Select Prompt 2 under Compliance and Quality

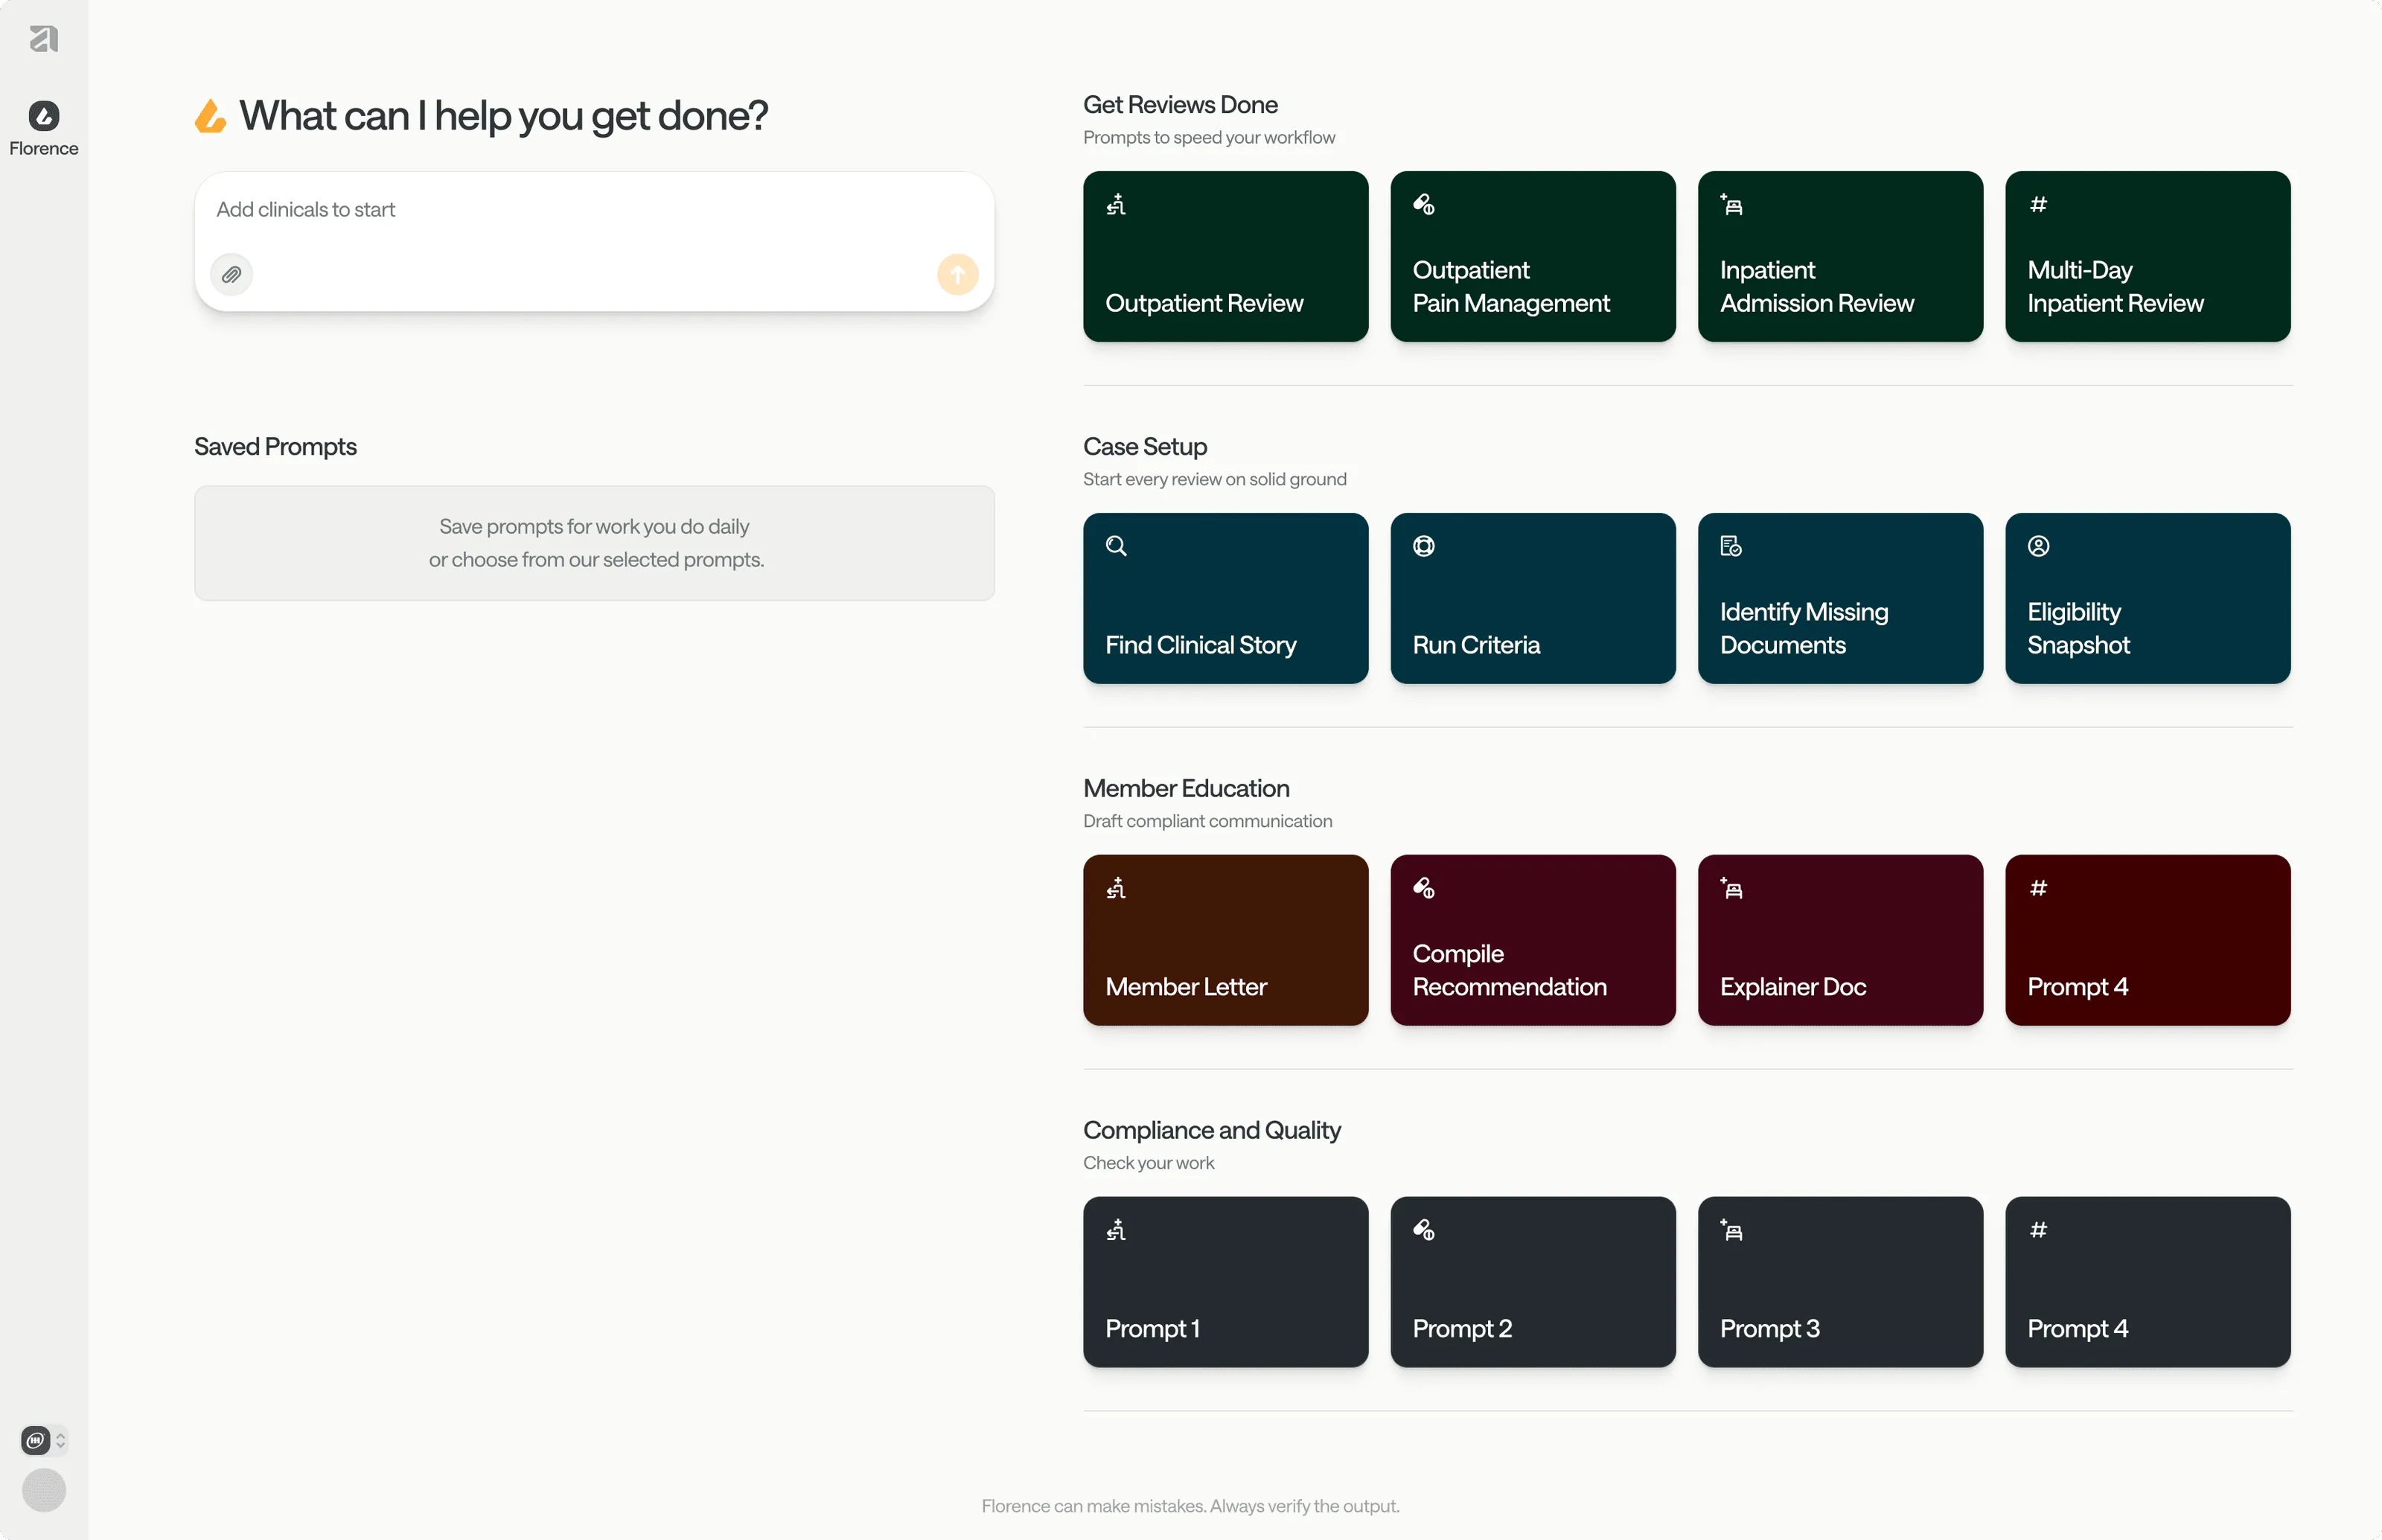coord(1532,1282)
